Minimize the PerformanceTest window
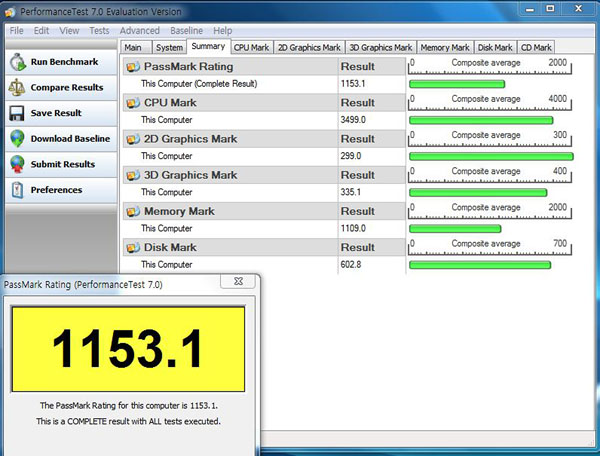 (x=530, y=9)
